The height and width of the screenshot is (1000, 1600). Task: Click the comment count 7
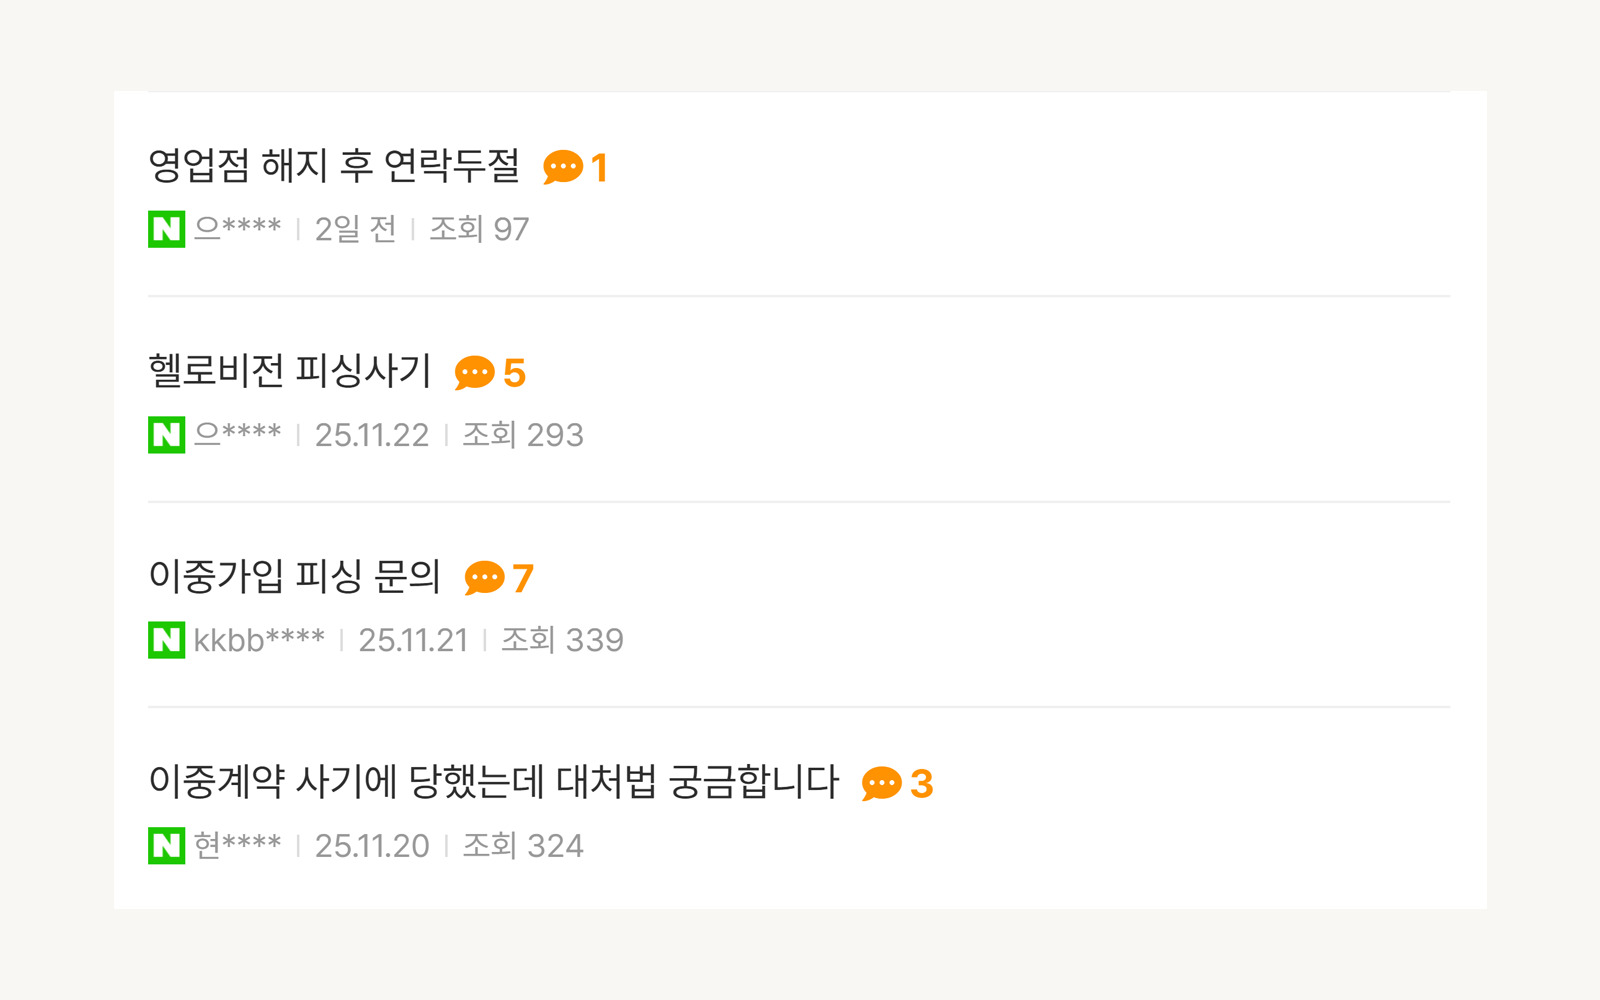[x=523, y=578]
